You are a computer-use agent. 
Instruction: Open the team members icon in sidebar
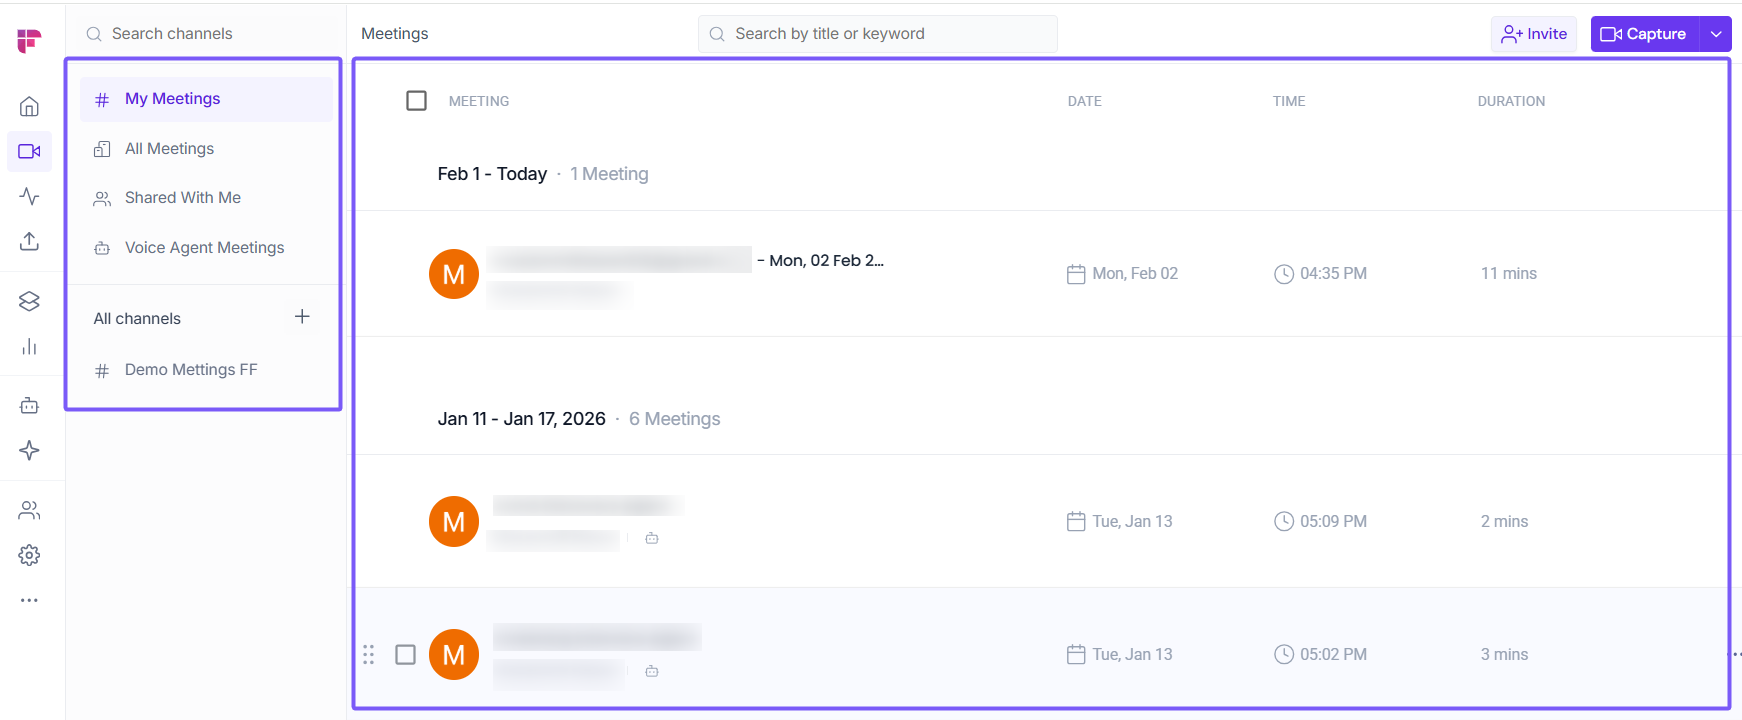pos(30,510)
